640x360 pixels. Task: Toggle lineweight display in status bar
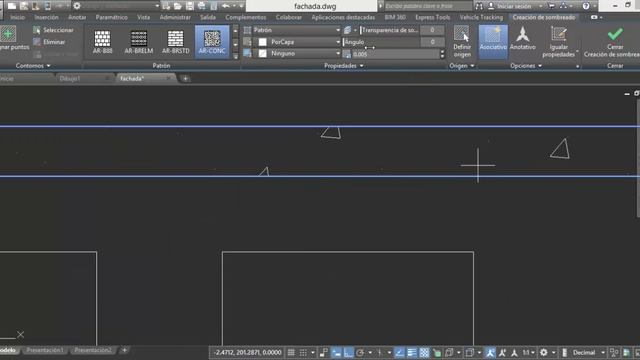[412, 352]
